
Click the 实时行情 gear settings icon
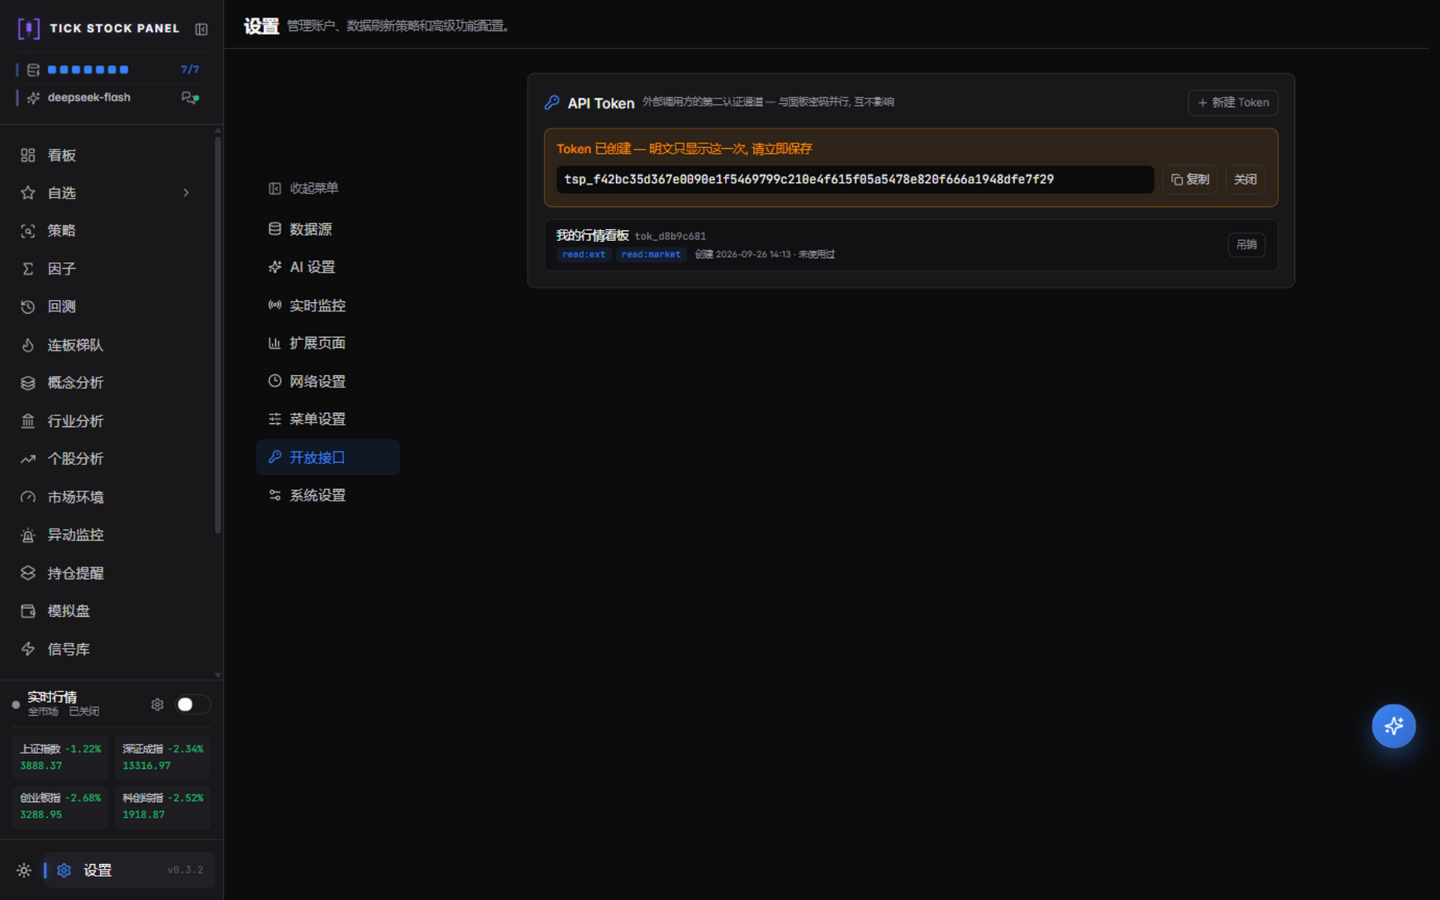157,705
